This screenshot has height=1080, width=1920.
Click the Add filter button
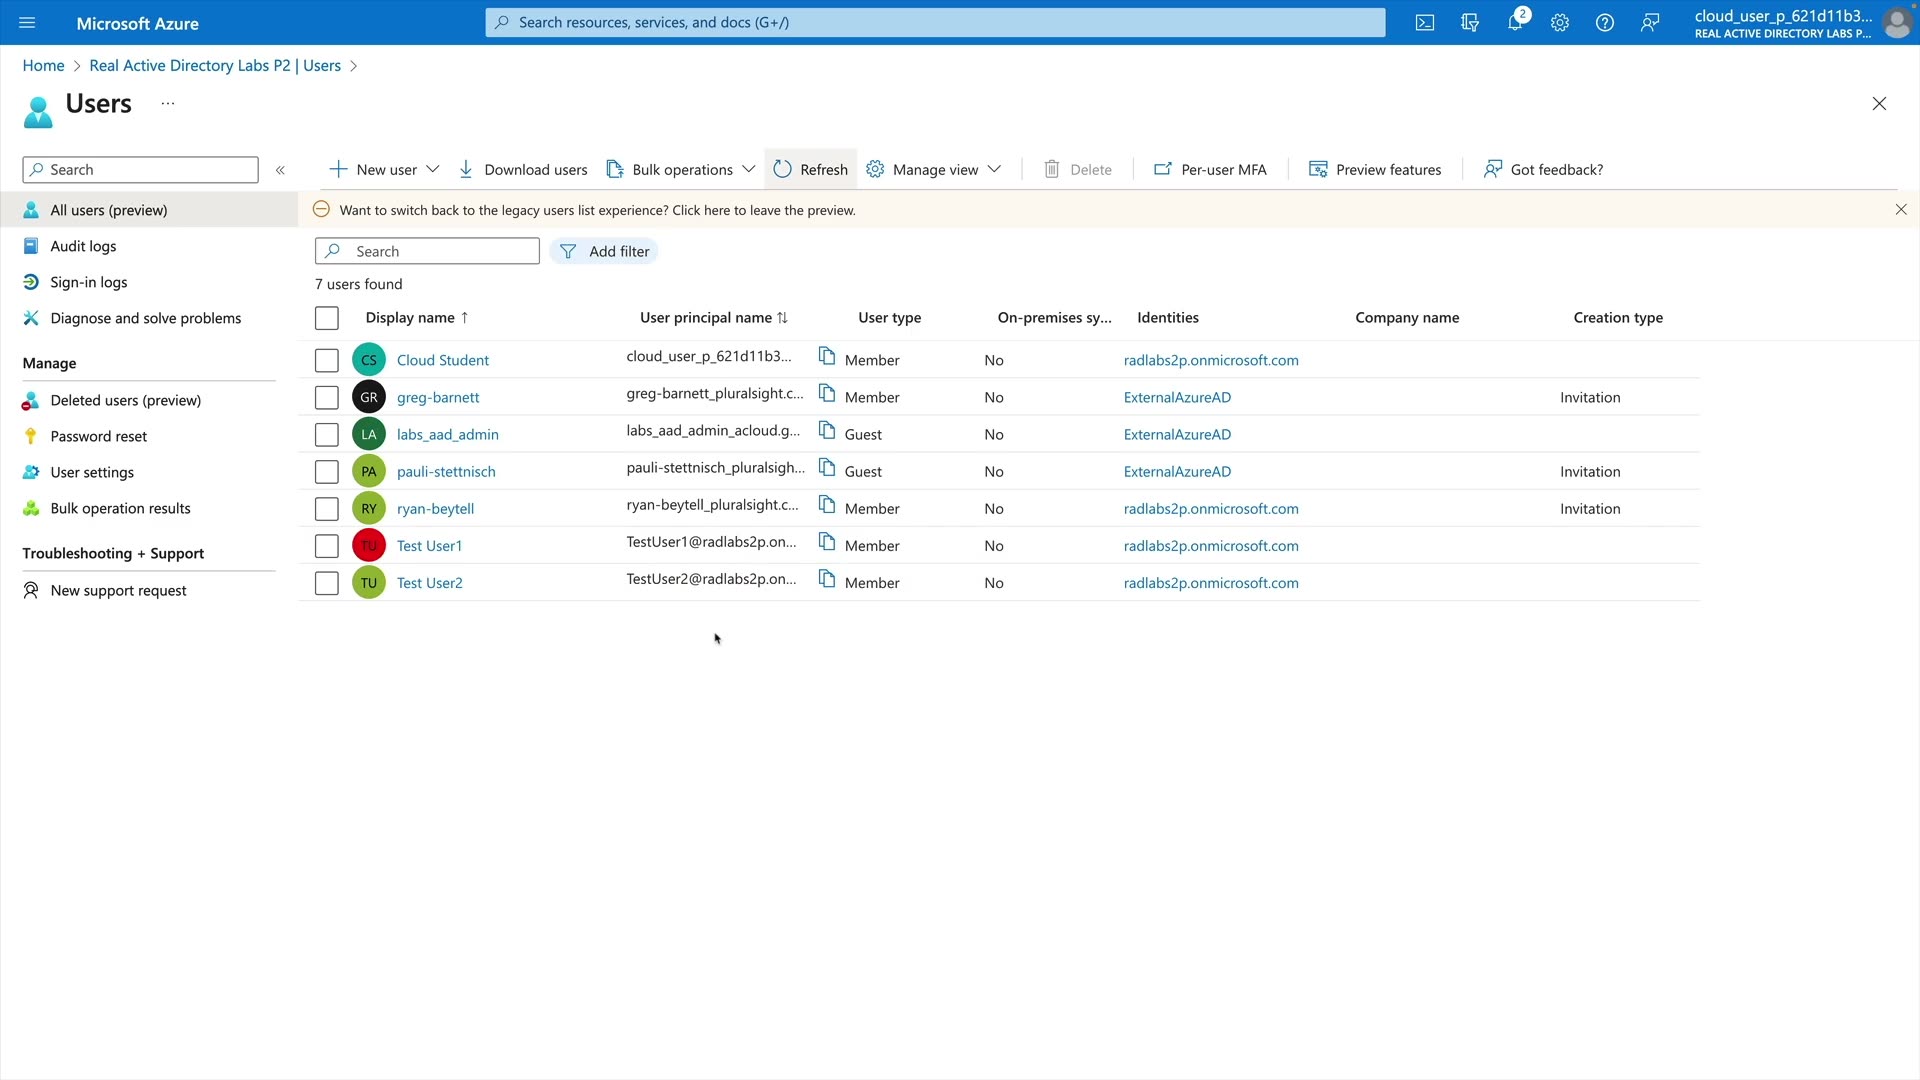pyautogui.click(x=604, y=251)
